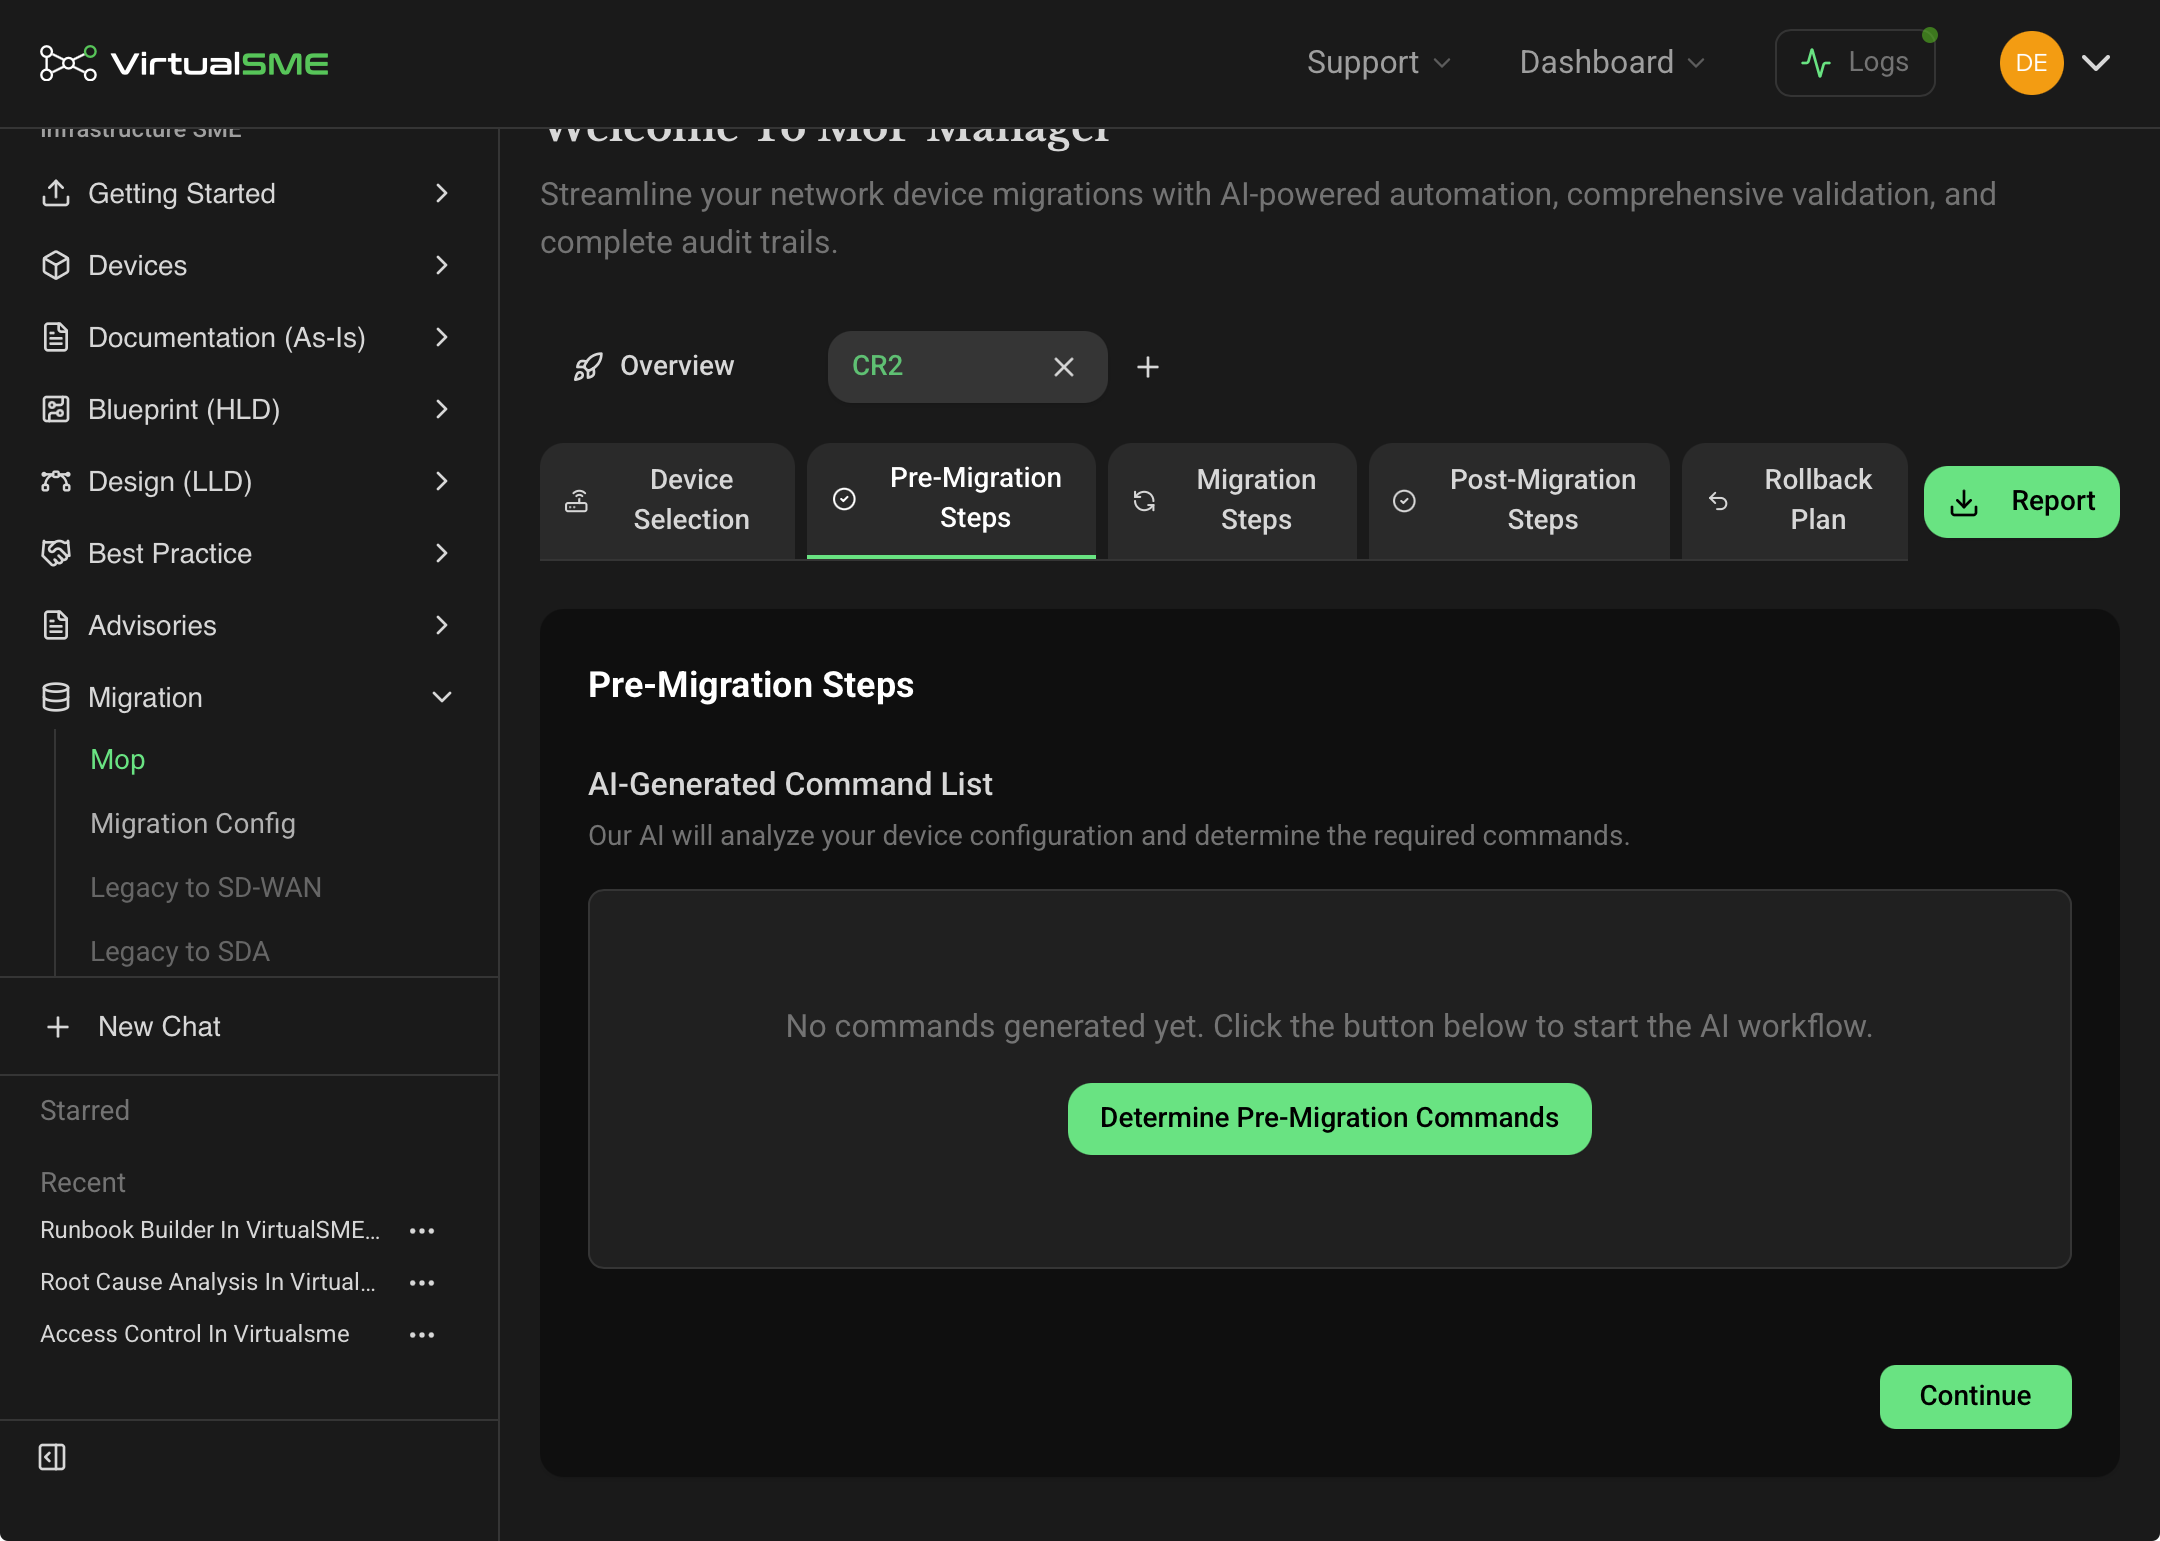This screenshot has width=2160, height=1541.
Task: Open the Logs button
Action: pyautogui.click(x=1855, y=63)
